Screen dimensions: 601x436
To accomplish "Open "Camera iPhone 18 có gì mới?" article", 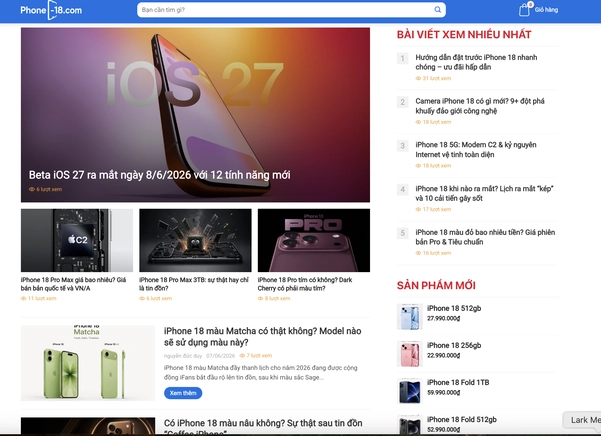I will pyautogui.click(x=480, y=106).
